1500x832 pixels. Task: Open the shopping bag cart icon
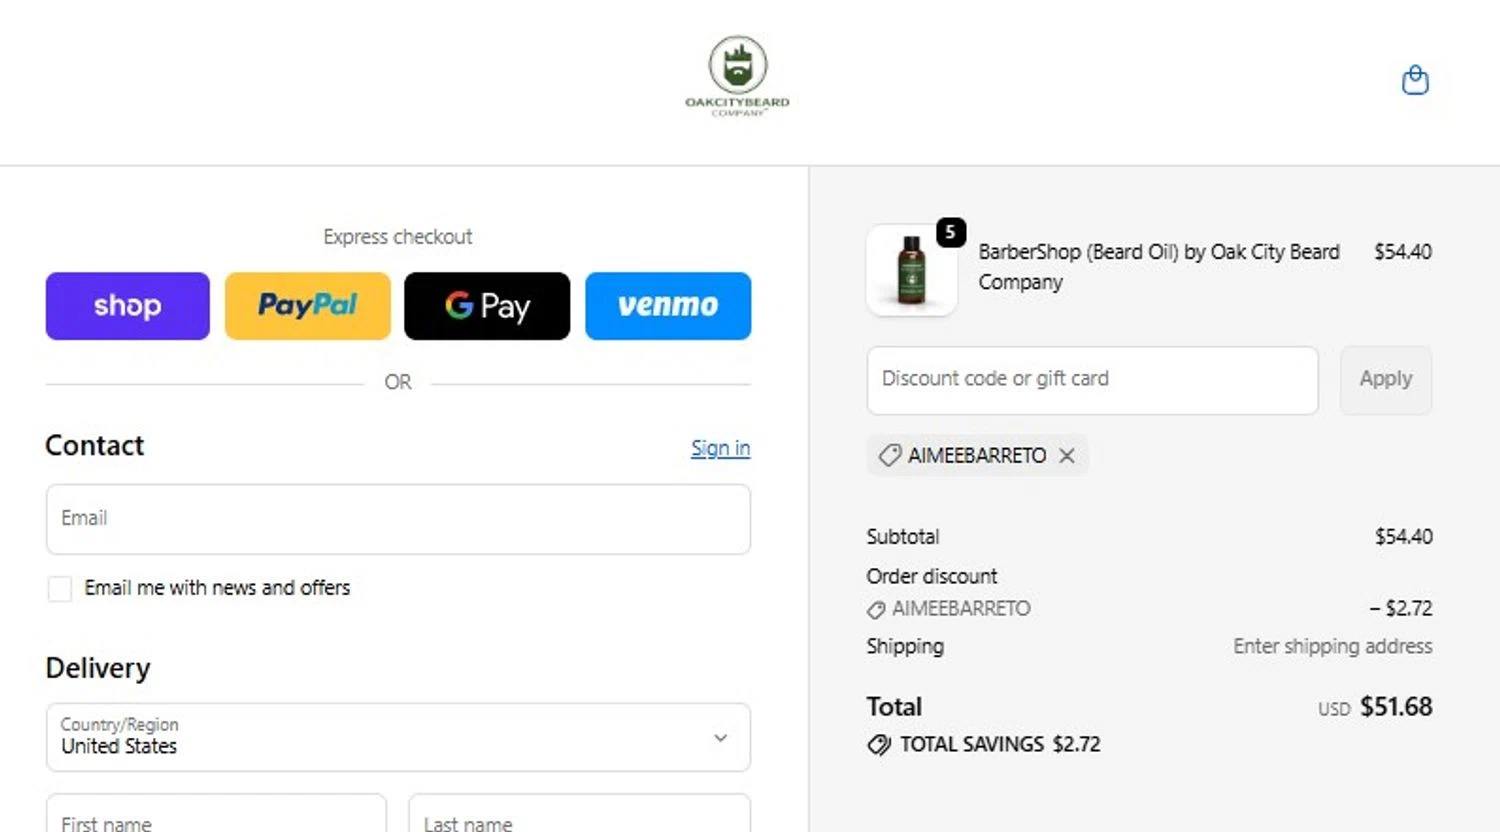(x=1415, y=80)
